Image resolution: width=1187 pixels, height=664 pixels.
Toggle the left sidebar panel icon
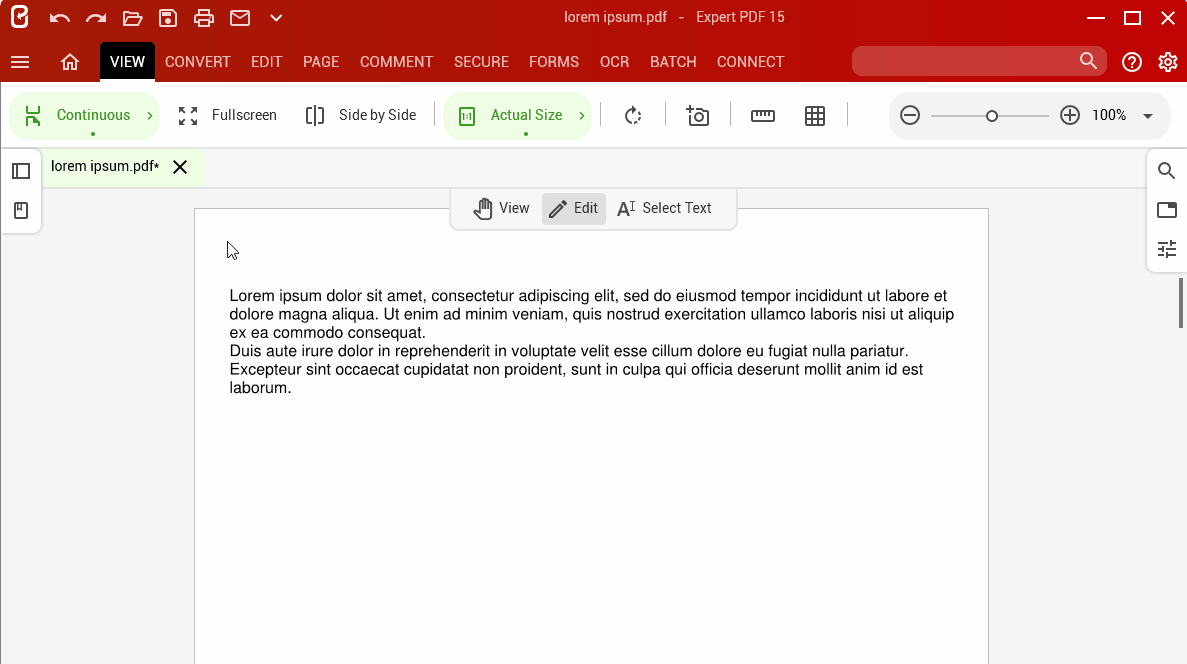click(21, 171)
